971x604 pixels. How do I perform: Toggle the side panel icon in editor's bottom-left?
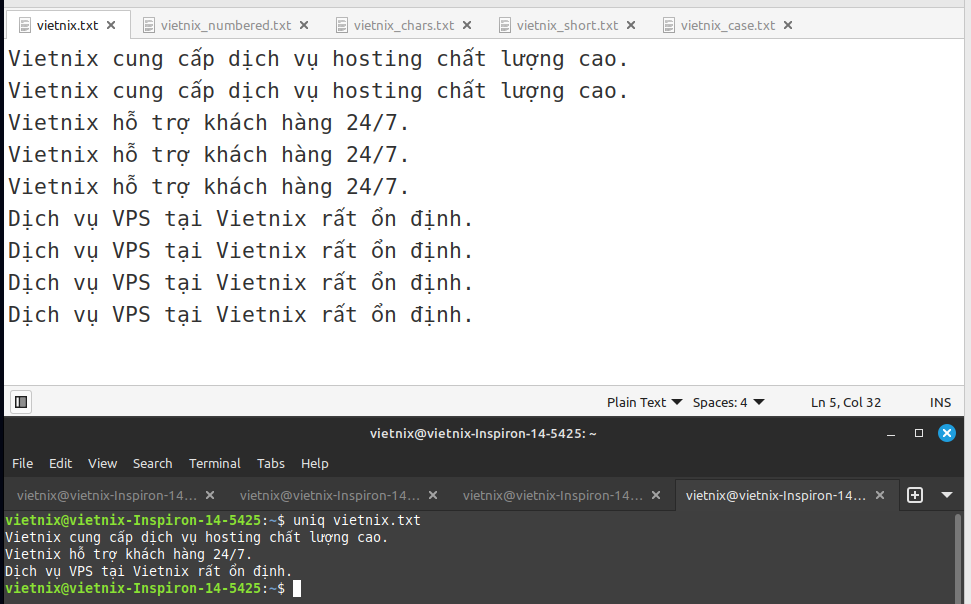21,401
